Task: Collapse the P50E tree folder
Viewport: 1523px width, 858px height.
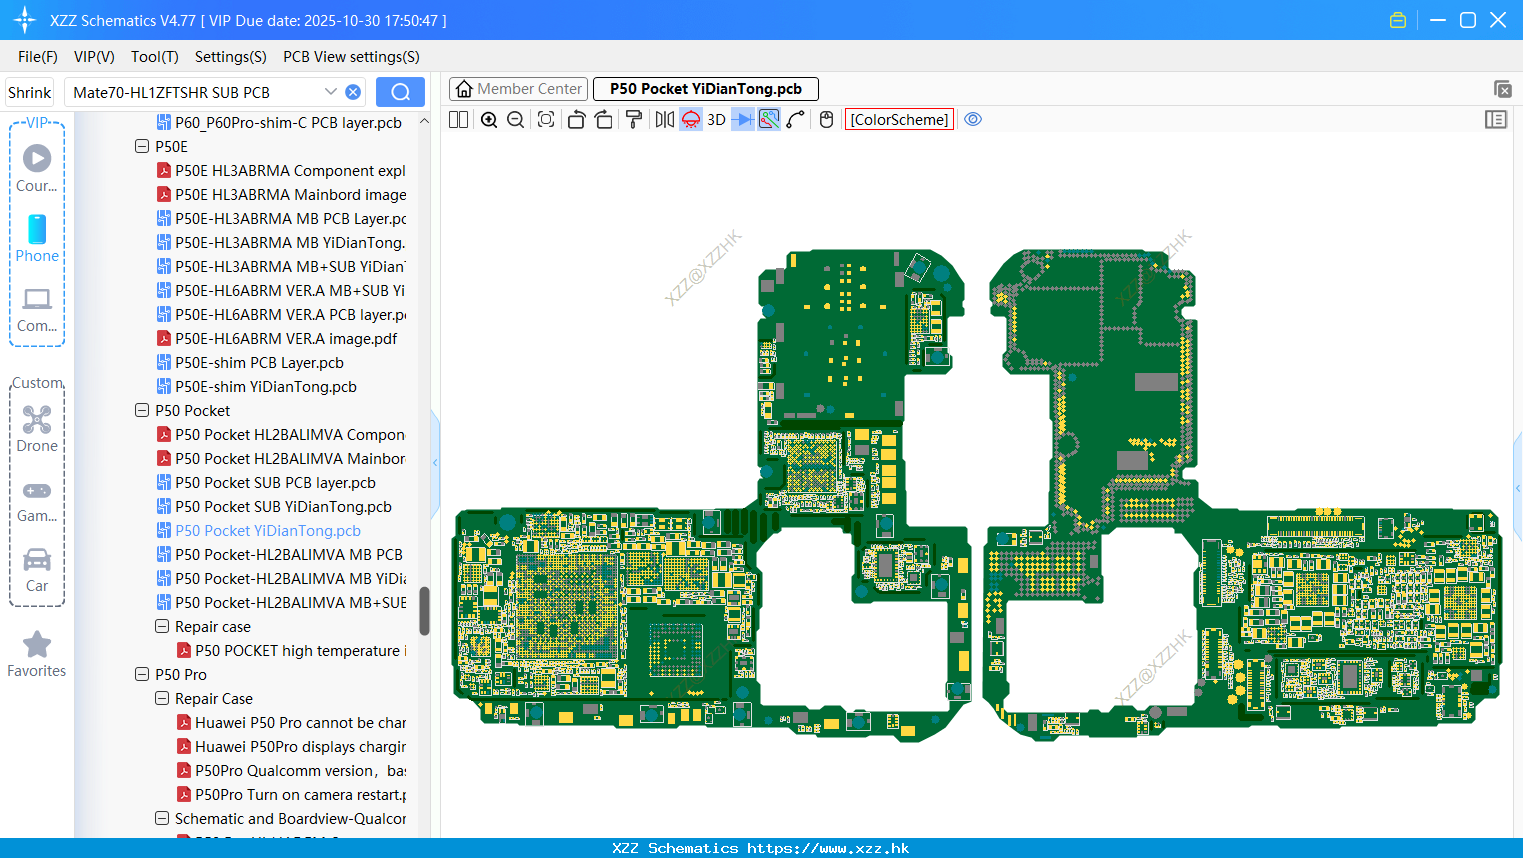Action: tap(142, 146)
